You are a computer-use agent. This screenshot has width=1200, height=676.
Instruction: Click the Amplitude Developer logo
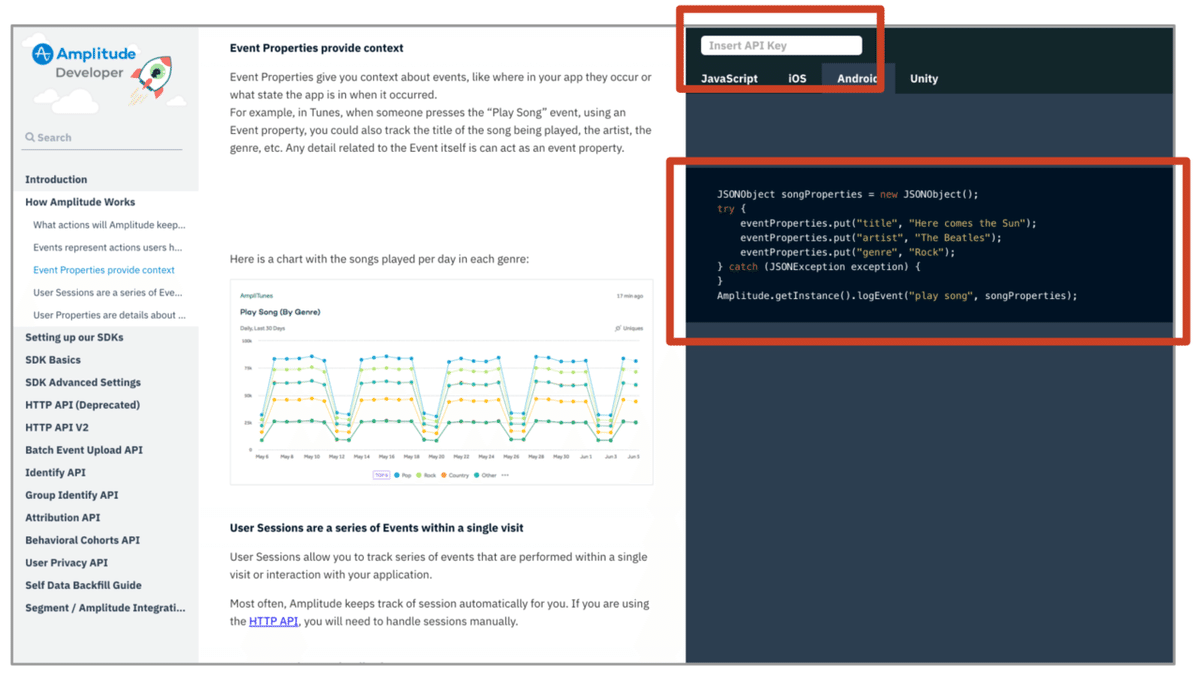[x=83, y=63]
